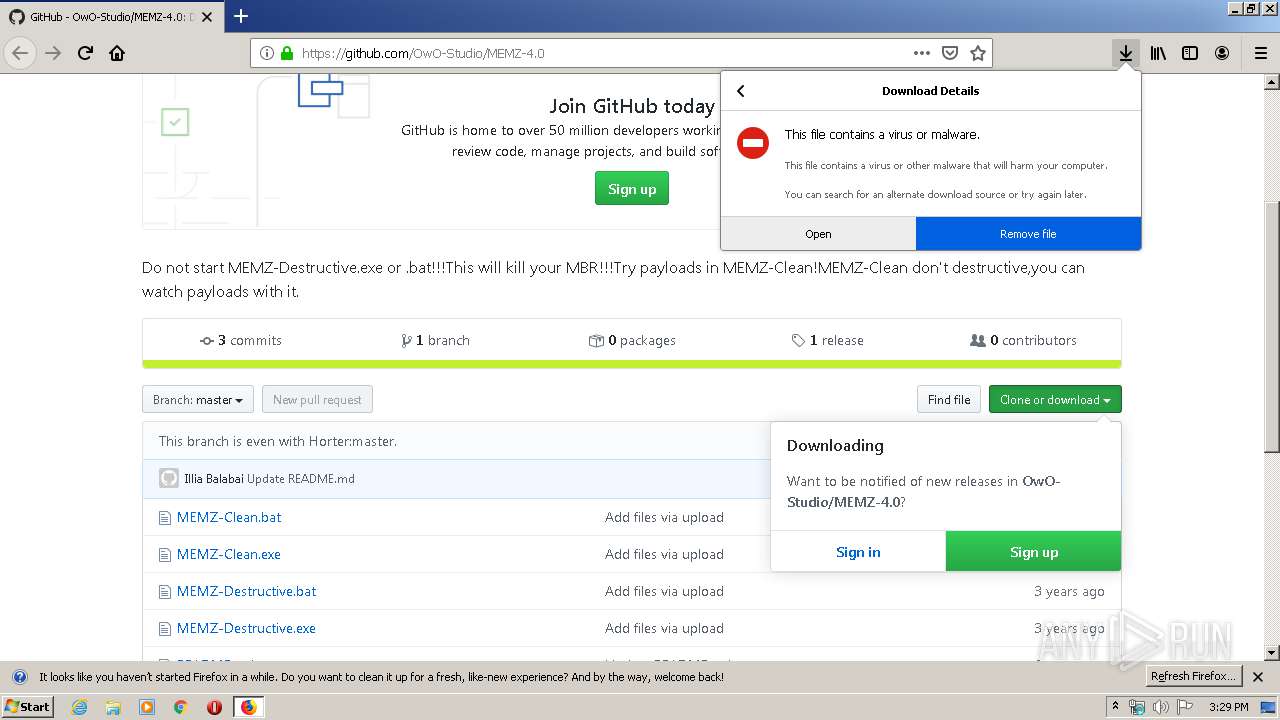Go back in Download Details panel
1280x720 pixels.
(x=741, y=91)
